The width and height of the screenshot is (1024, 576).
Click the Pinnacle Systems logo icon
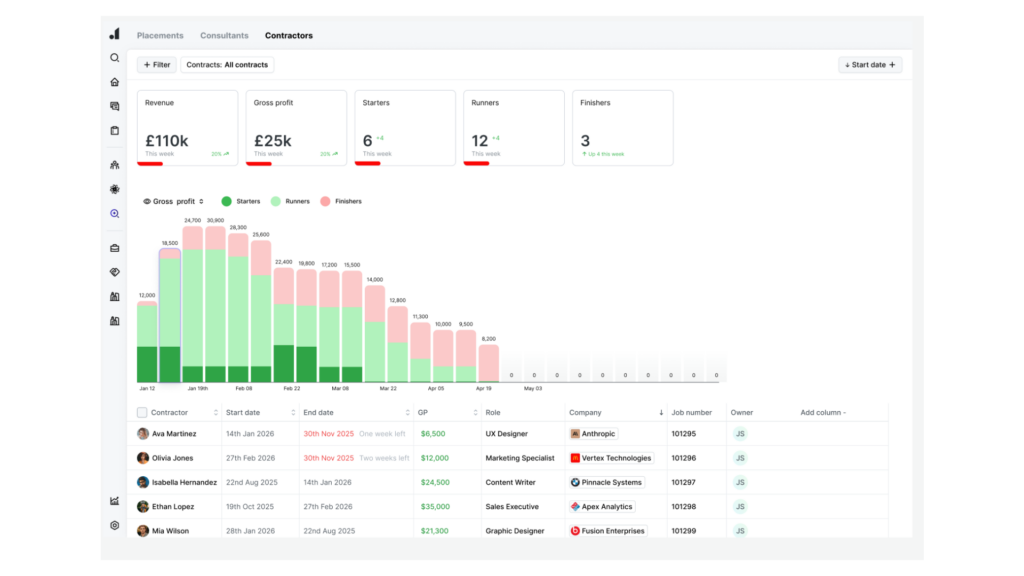click(x=575, y=482)
